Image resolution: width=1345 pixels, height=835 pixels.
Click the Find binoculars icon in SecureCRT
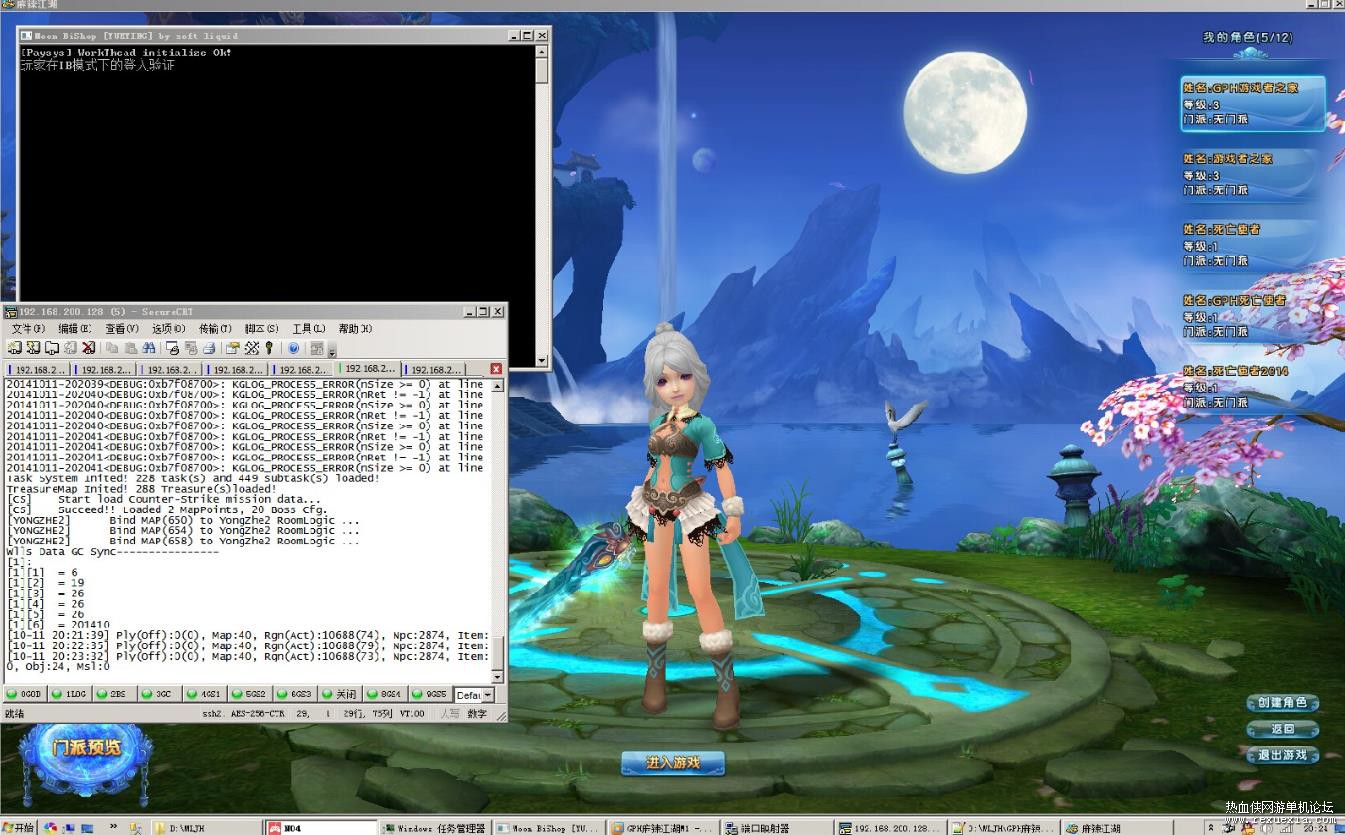[148, 348]
